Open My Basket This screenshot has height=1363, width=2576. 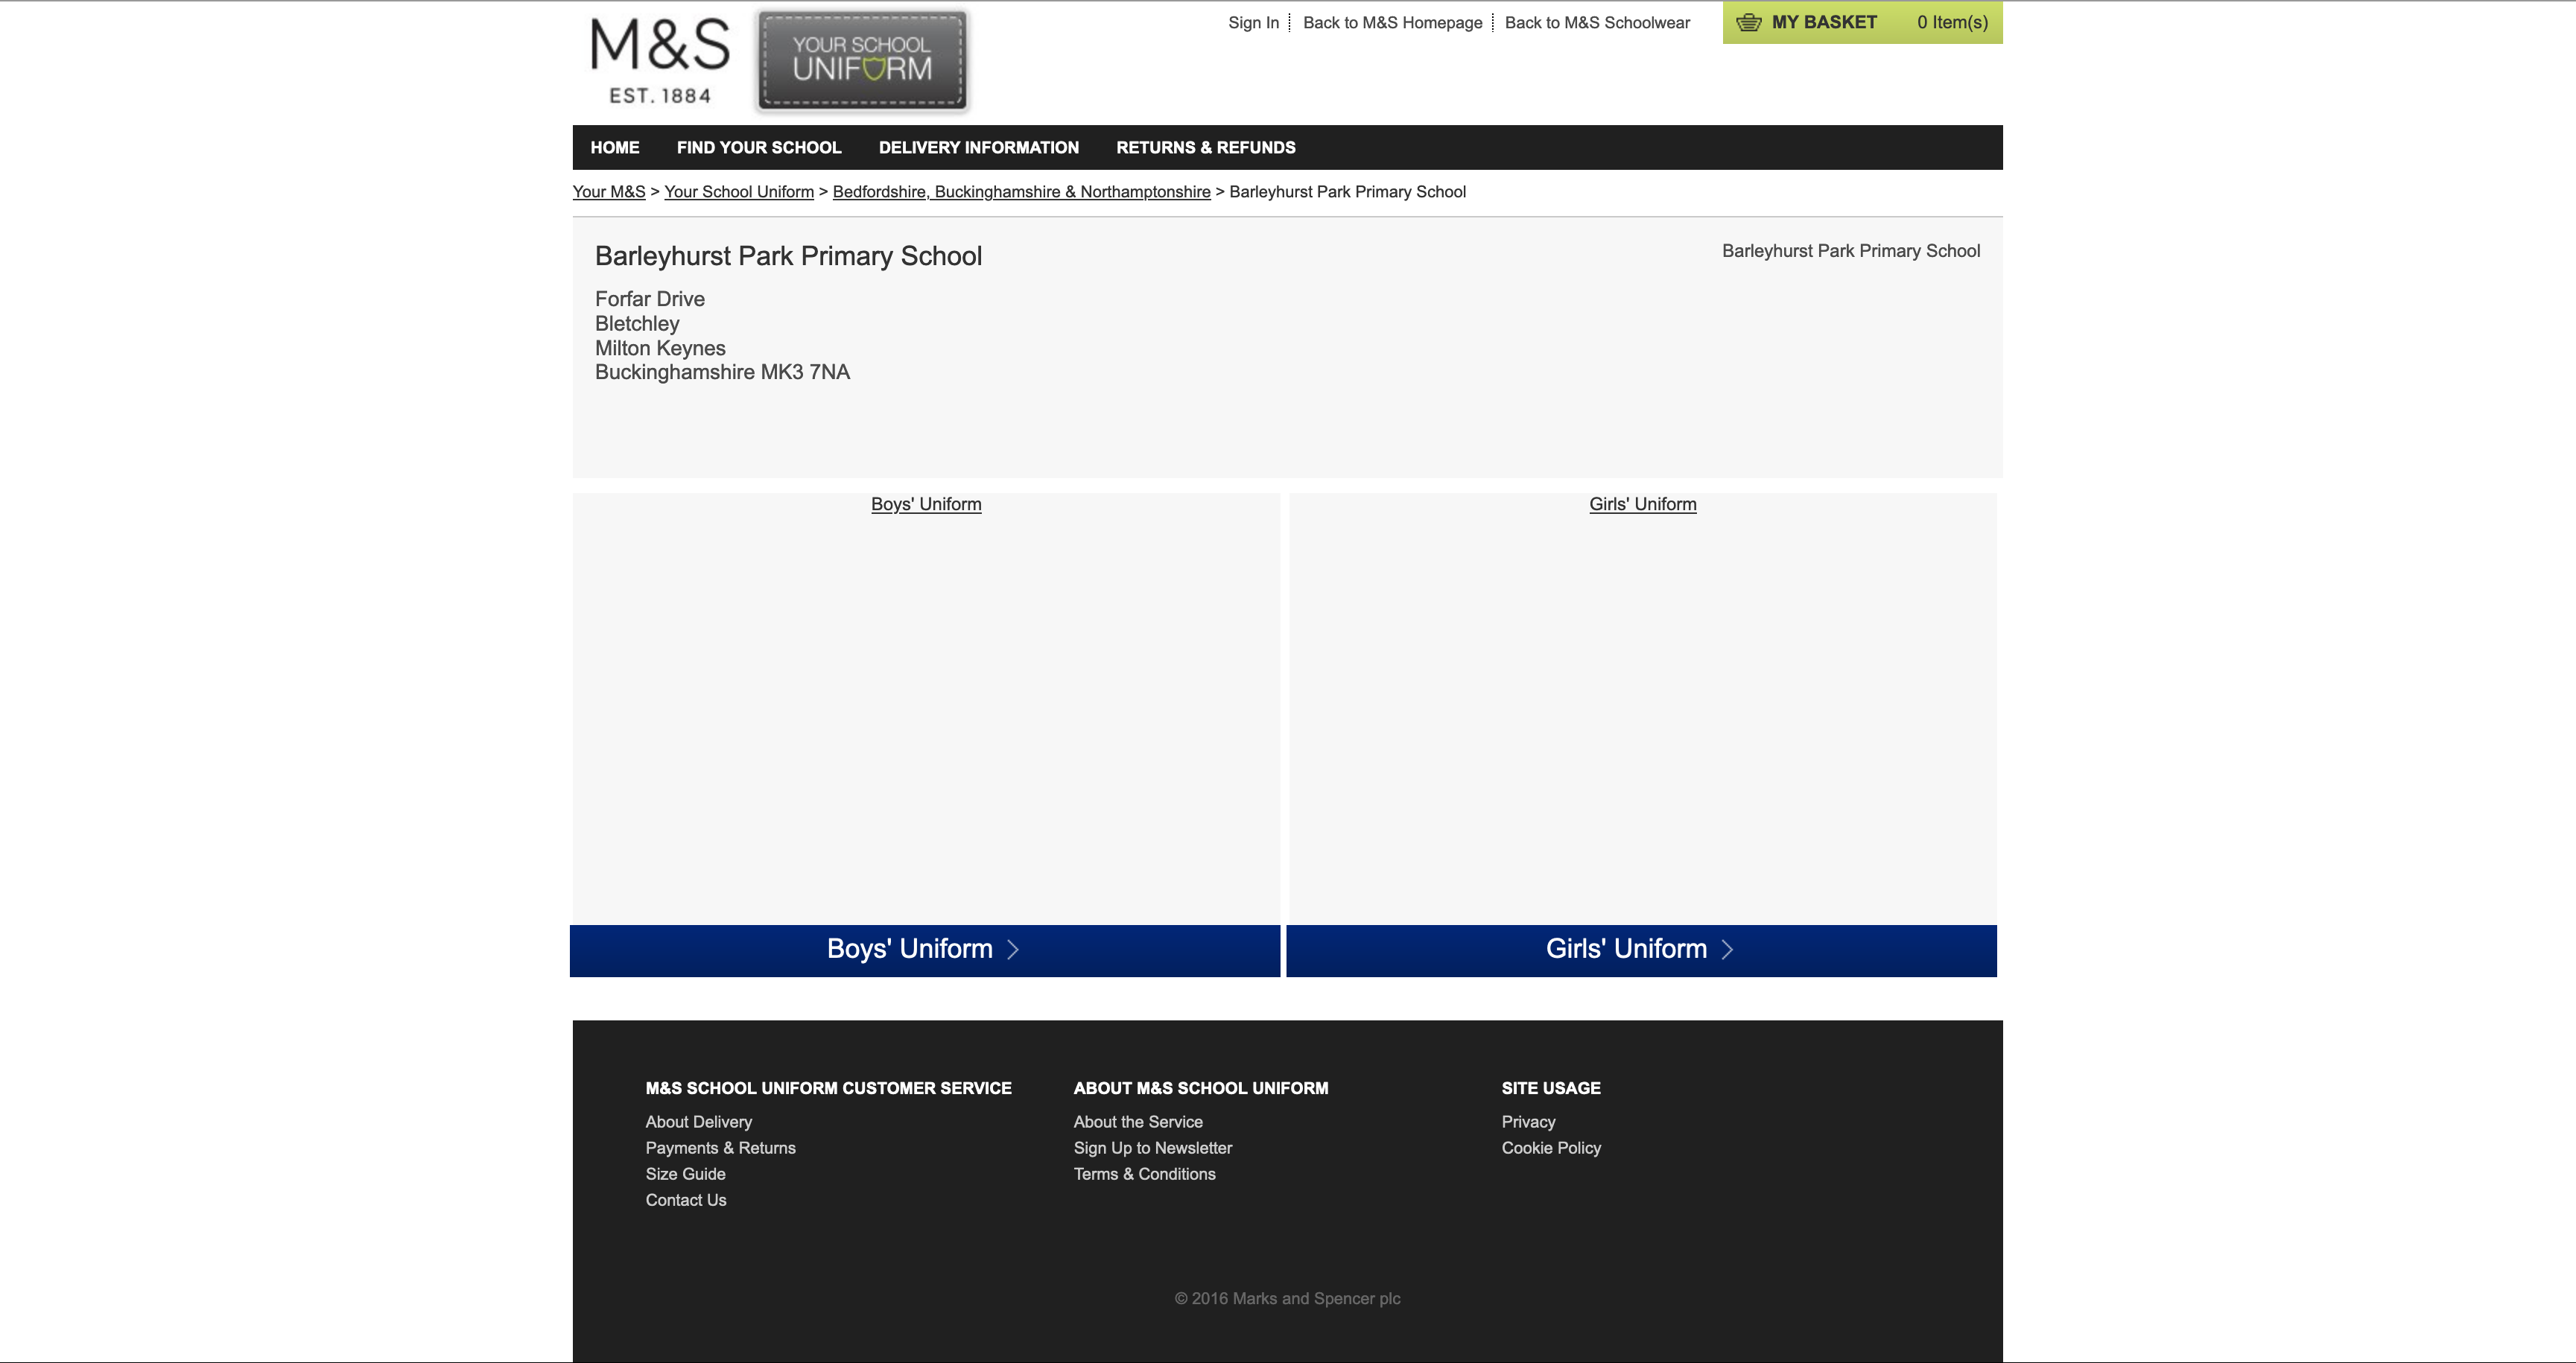(x=1824, y=22)
